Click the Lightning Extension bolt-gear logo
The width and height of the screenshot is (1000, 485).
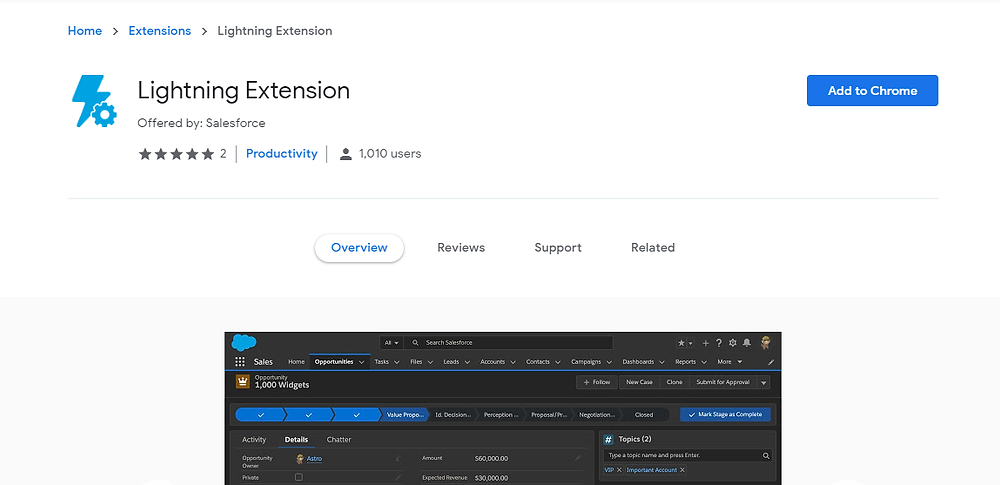pyautogui.click(x=94, y=101)
